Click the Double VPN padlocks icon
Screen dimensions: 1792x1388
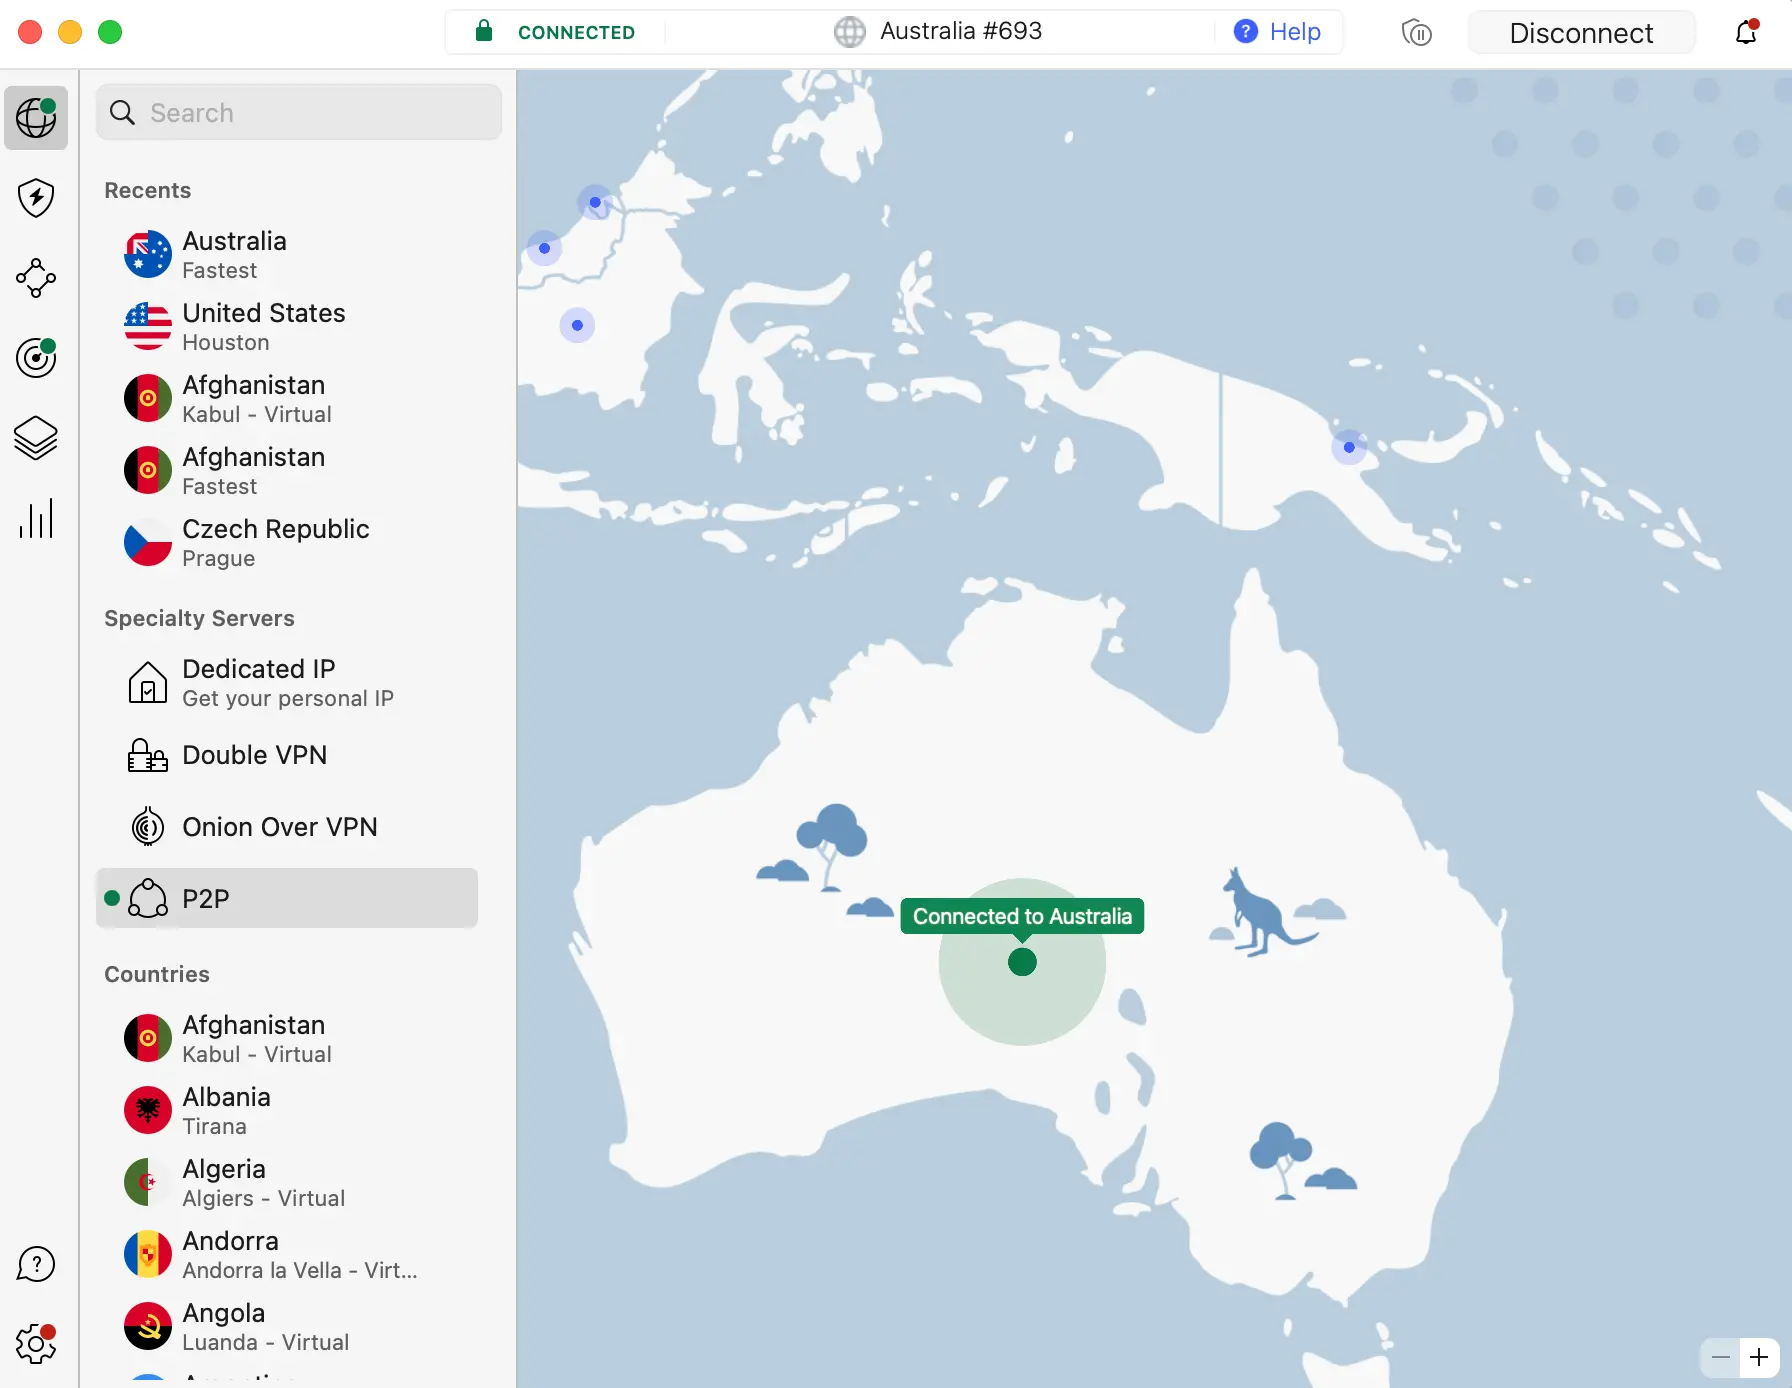click(148, 755)
